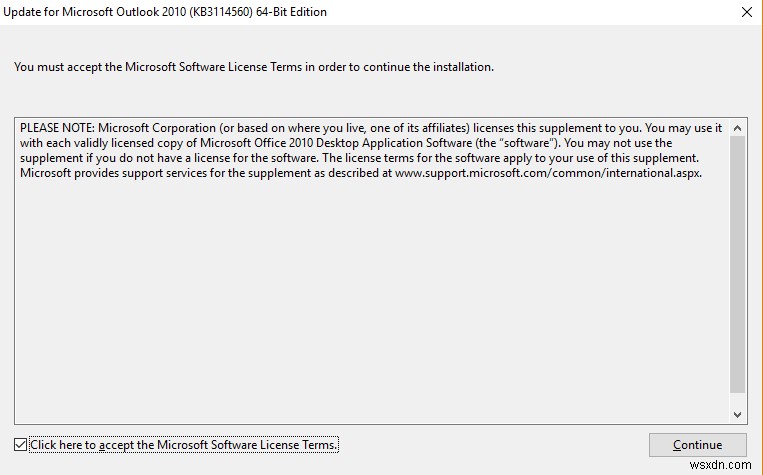Close the Outlook 2010 update dialog
The width and height of the screenshot is (763, 475).
tap(746, 12)
